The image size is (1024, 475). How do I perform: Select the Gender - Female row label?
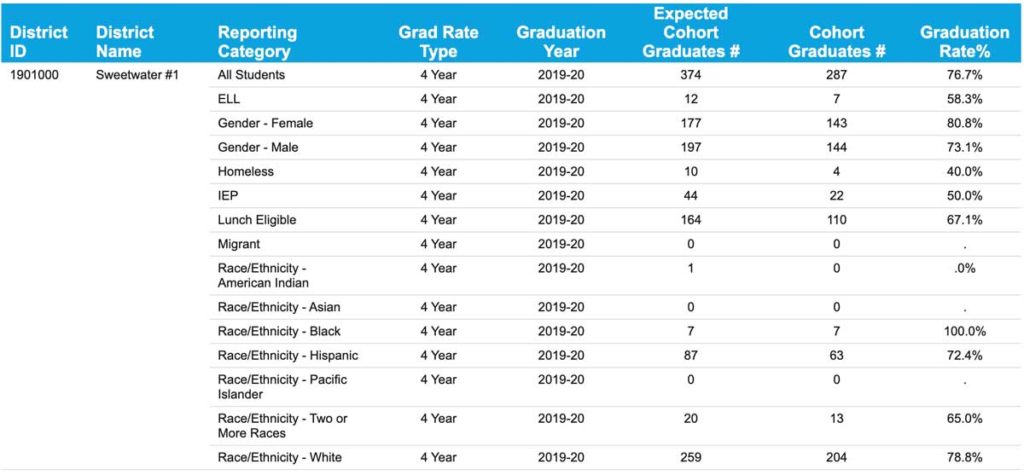pos(265,123)
